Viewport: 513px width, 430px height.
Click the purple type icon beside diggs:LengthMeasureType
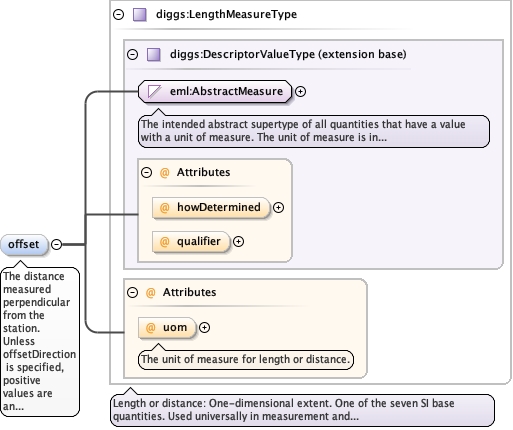tap(140, 15)
